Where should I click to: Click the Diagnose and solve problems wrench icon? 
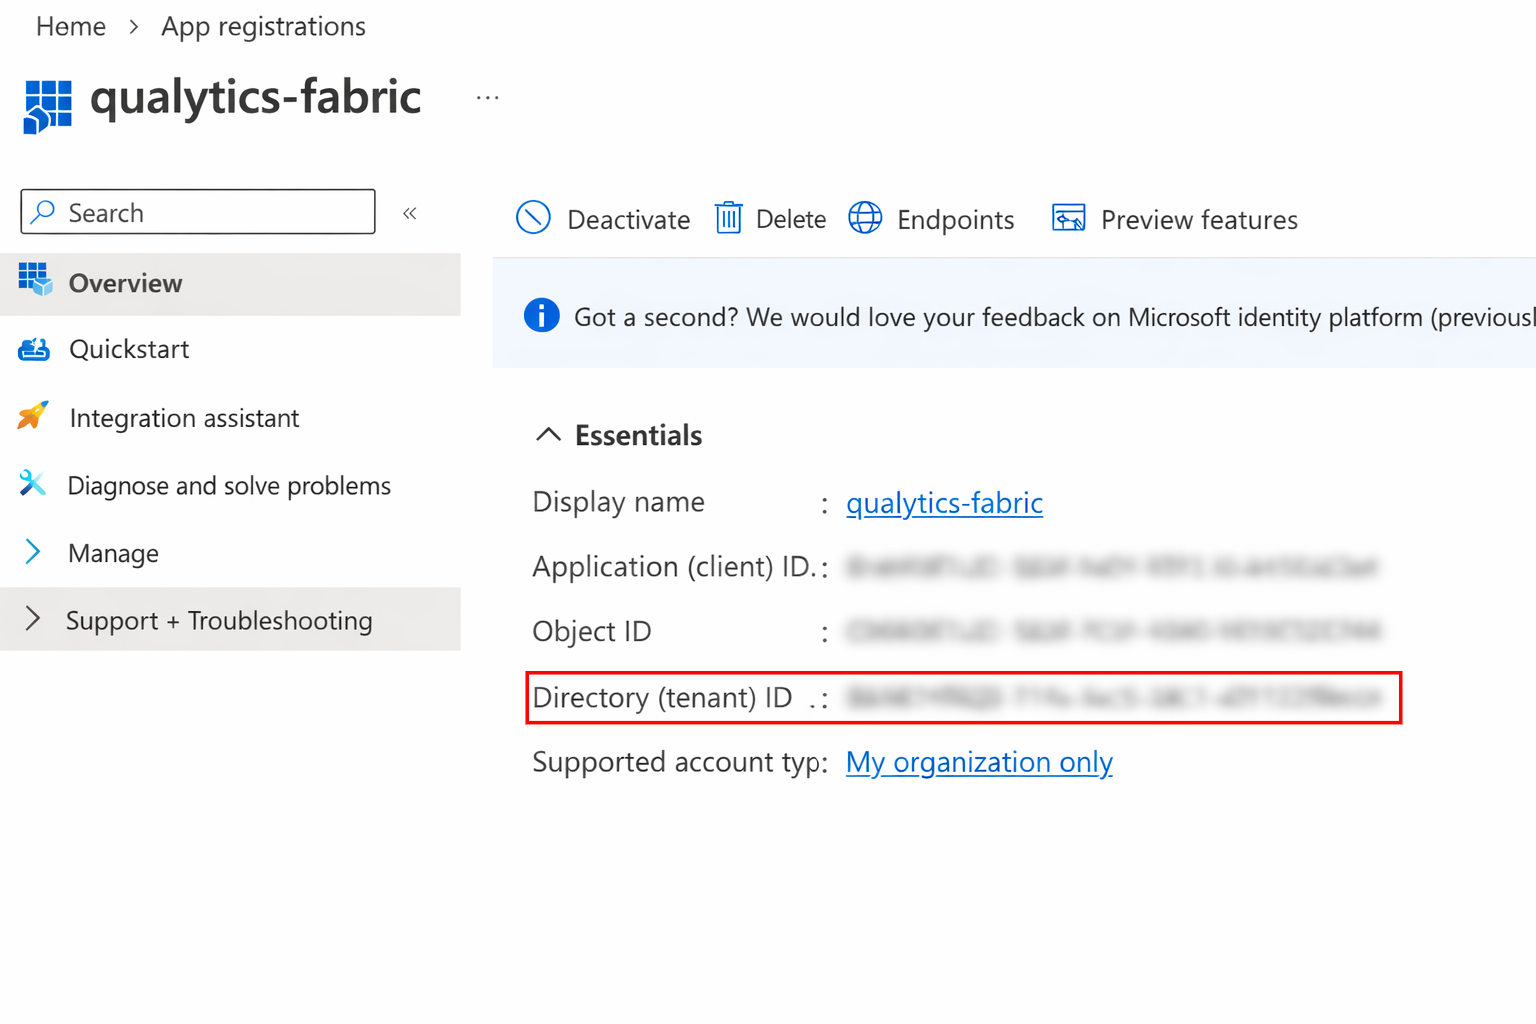coord(33,484)
